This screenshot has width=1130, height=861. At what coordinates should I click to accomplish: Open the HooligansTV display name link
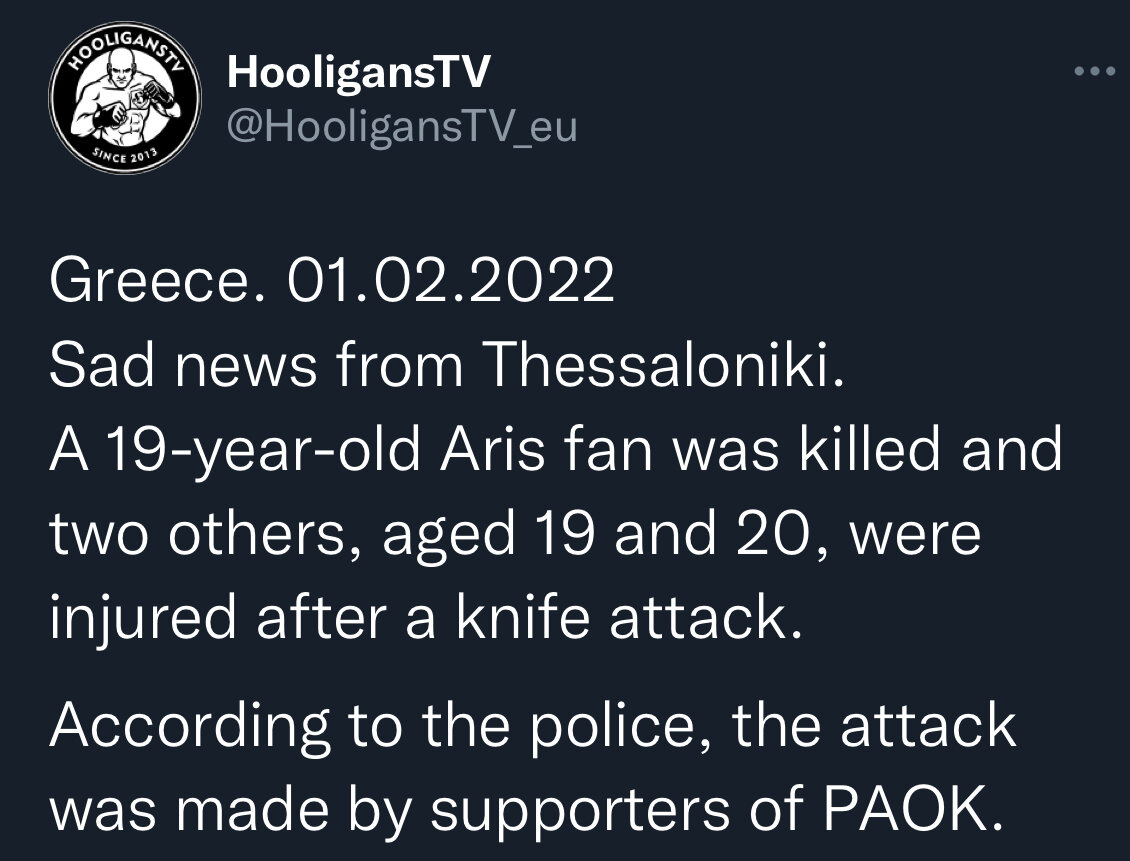click(x=358, y=73)
